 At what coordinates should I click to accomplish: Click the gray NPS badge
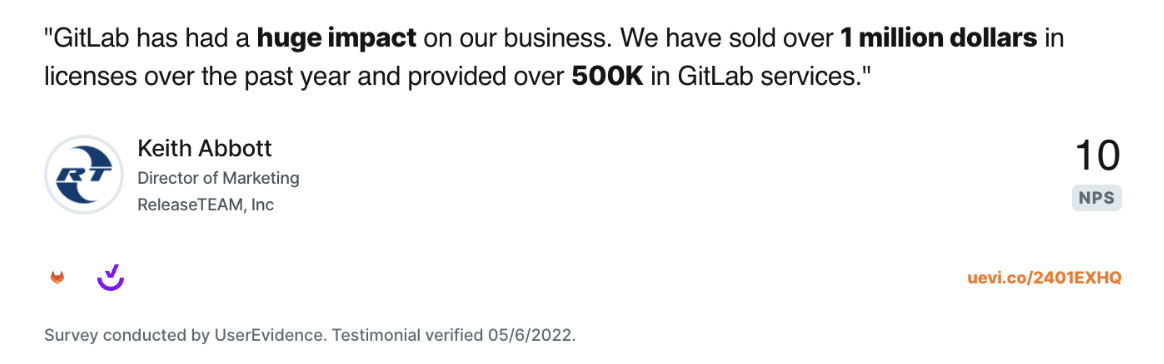click(1096, 198)
